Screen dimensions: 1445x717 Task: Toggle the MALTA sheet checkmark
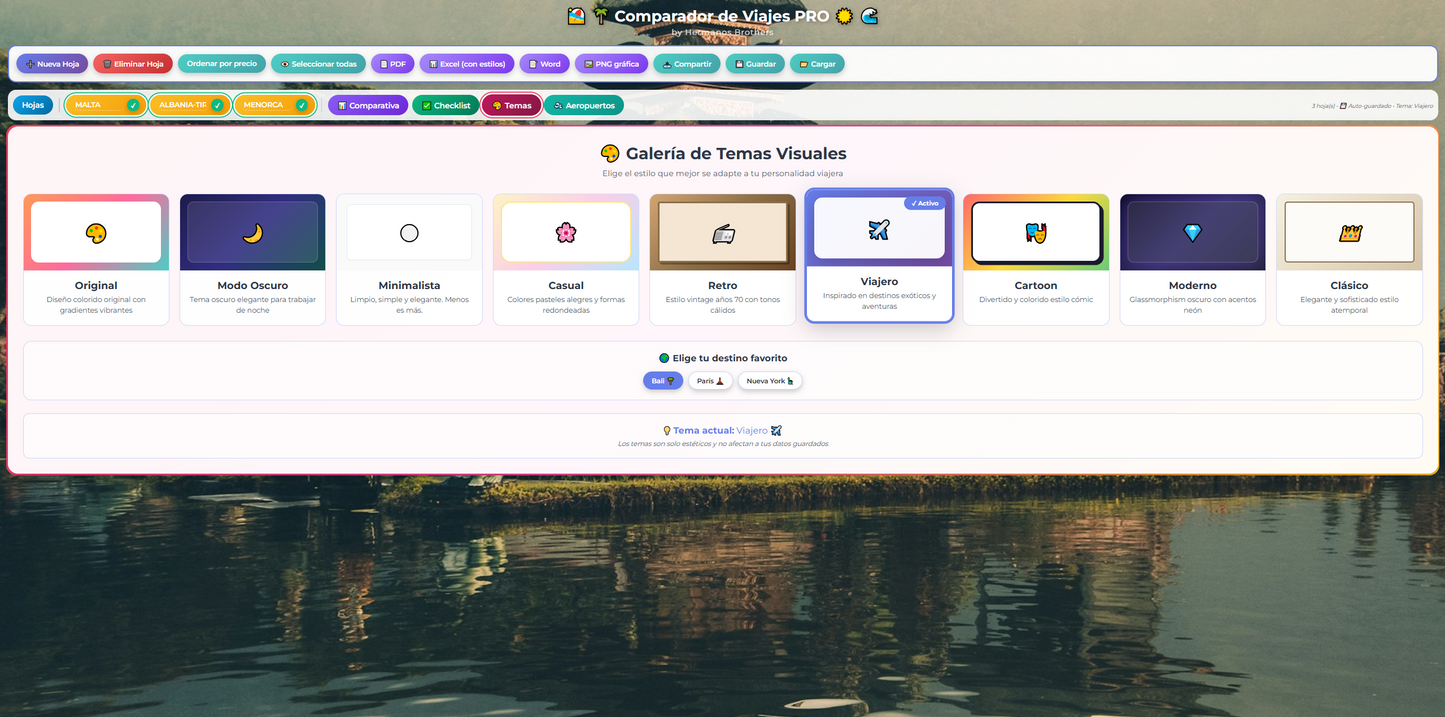tap(133, 105)
